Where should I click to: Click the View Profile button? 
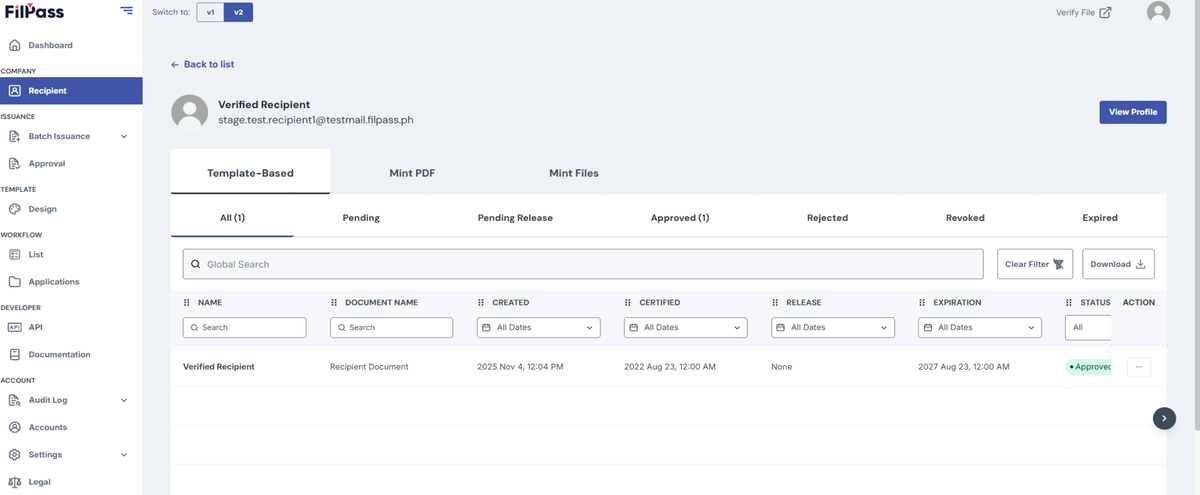pyautogui.click(x=1133, y=112)
